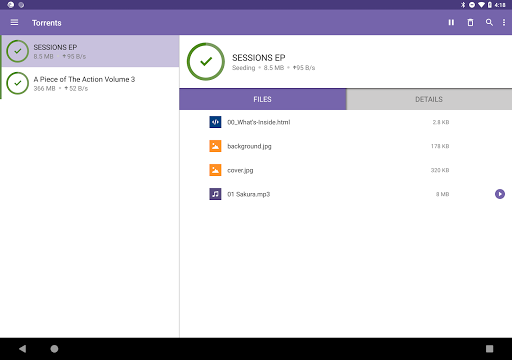The height and width of the screenshot is (360, 512).
Task: Open torrent search with magnifier icon
Action: (x=489, y=22)
